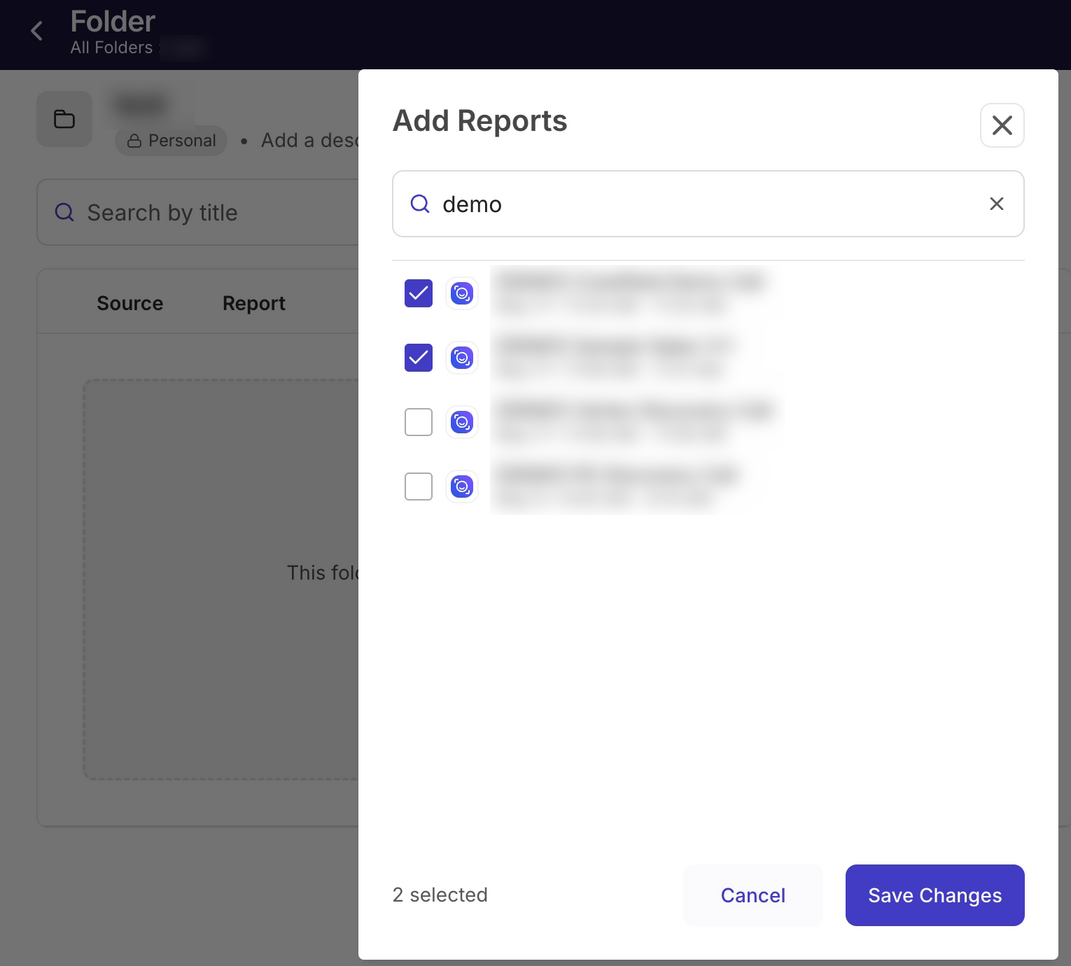This screenshot has width=1071, height=966.
Task: Click the demo search input field
Action: (x=708, y=204)
